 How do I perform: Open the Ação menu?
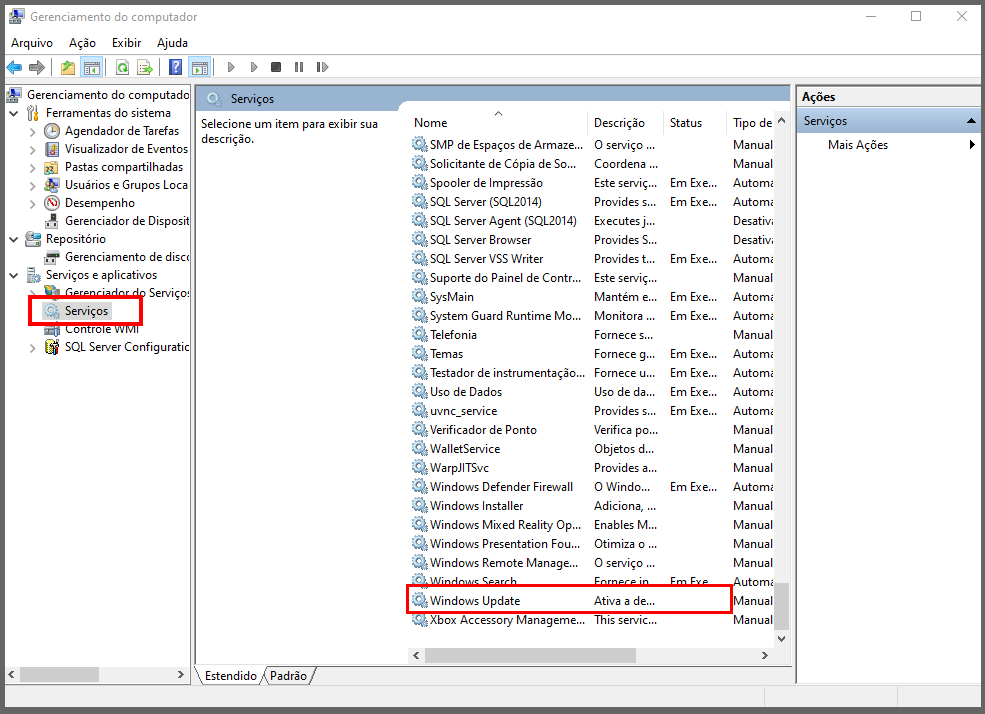[x=82, y=43]
